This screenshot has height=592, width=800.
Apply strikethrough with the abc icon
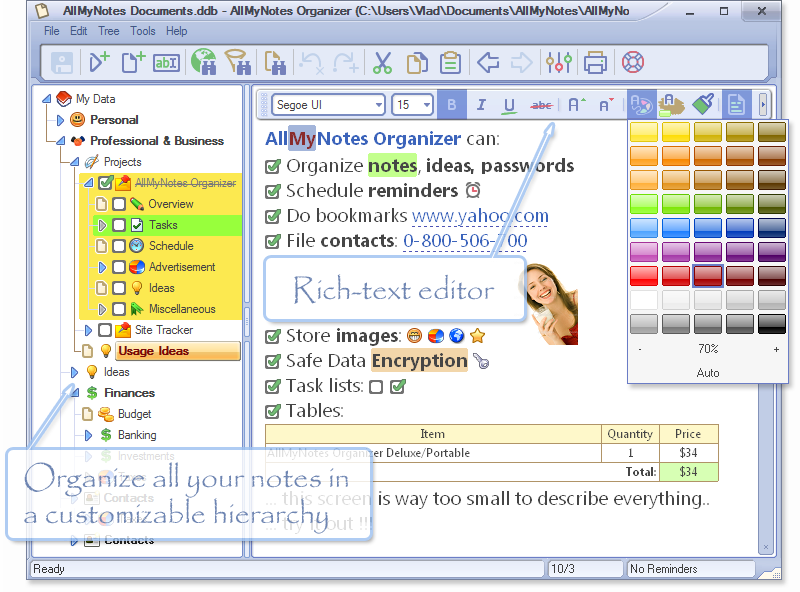click(x=541, y=105)
